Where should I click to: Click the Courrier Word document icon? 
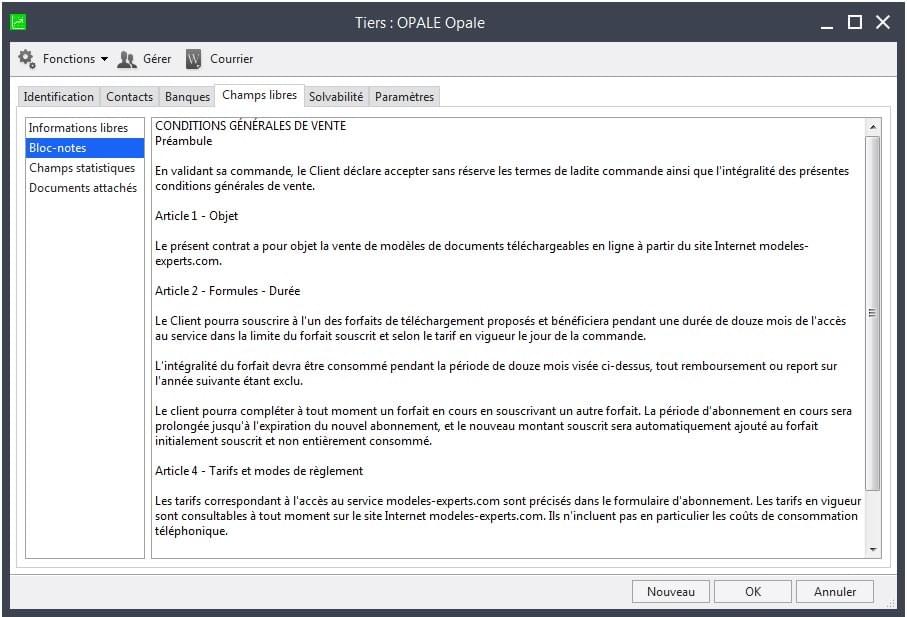pyautogui.click(x=193, y=59)
